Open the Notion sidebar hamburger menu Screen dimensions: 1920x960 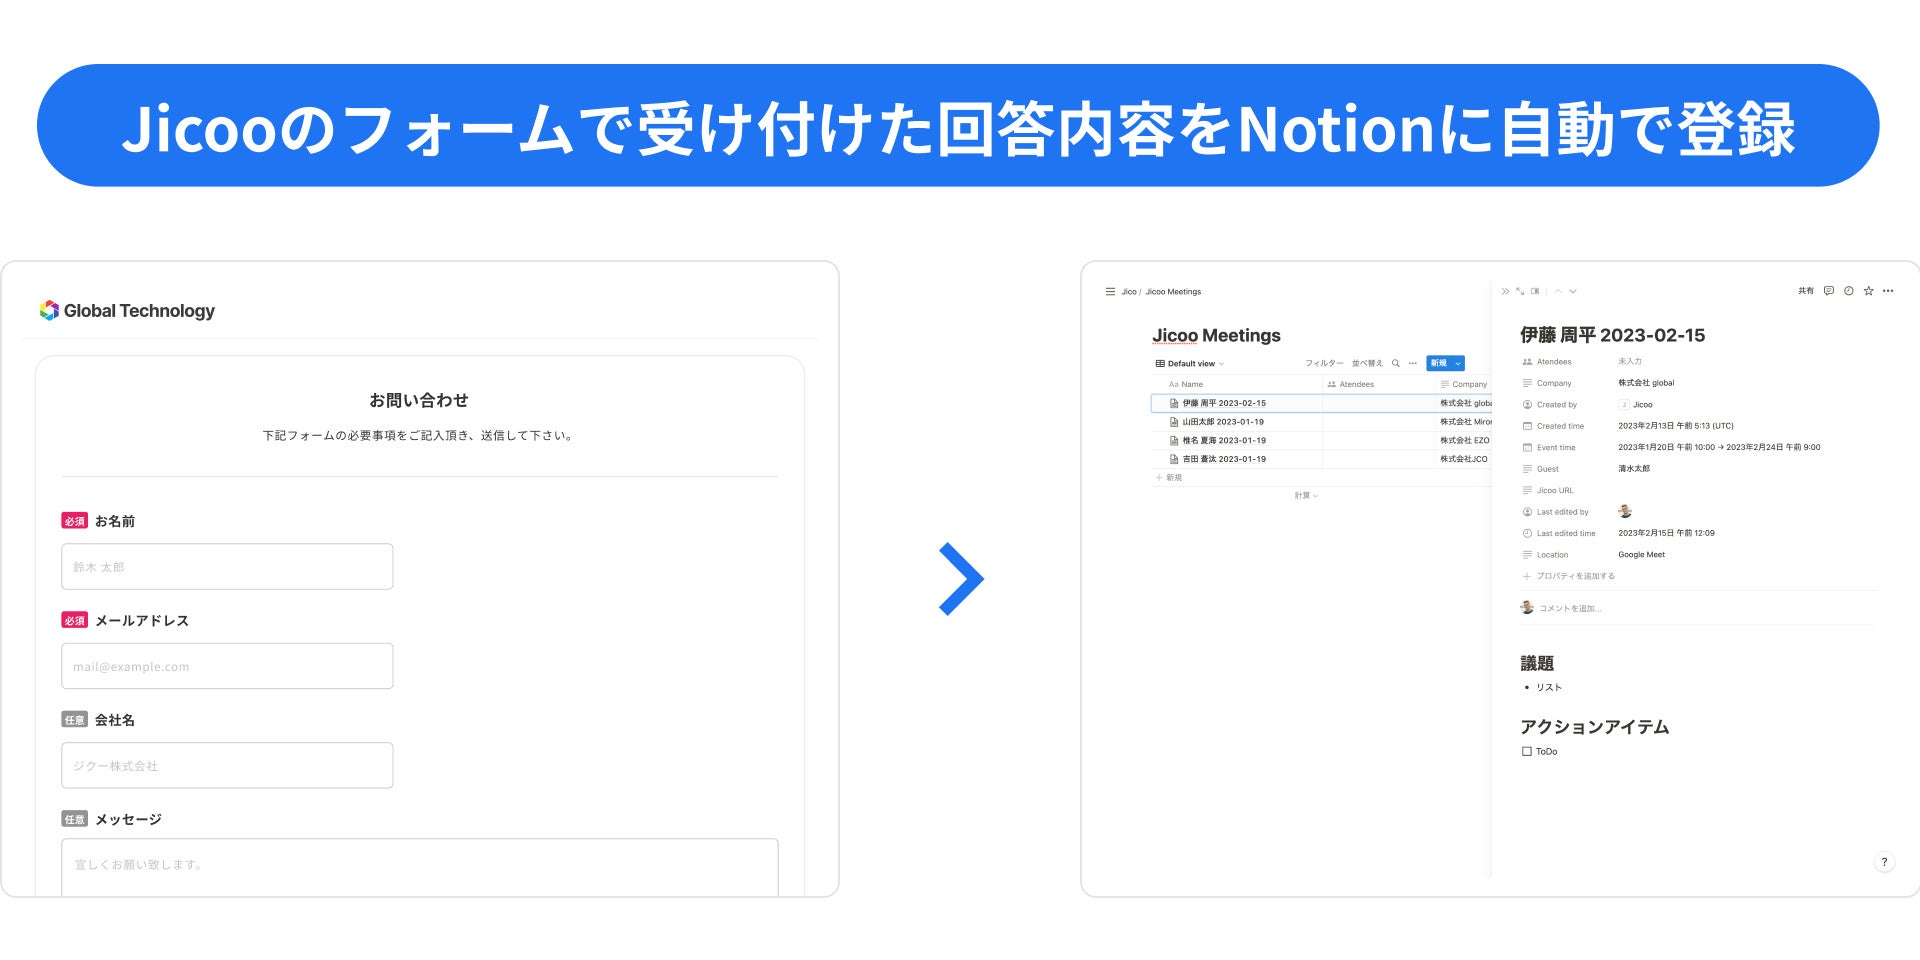click(x=1110, y=292)
